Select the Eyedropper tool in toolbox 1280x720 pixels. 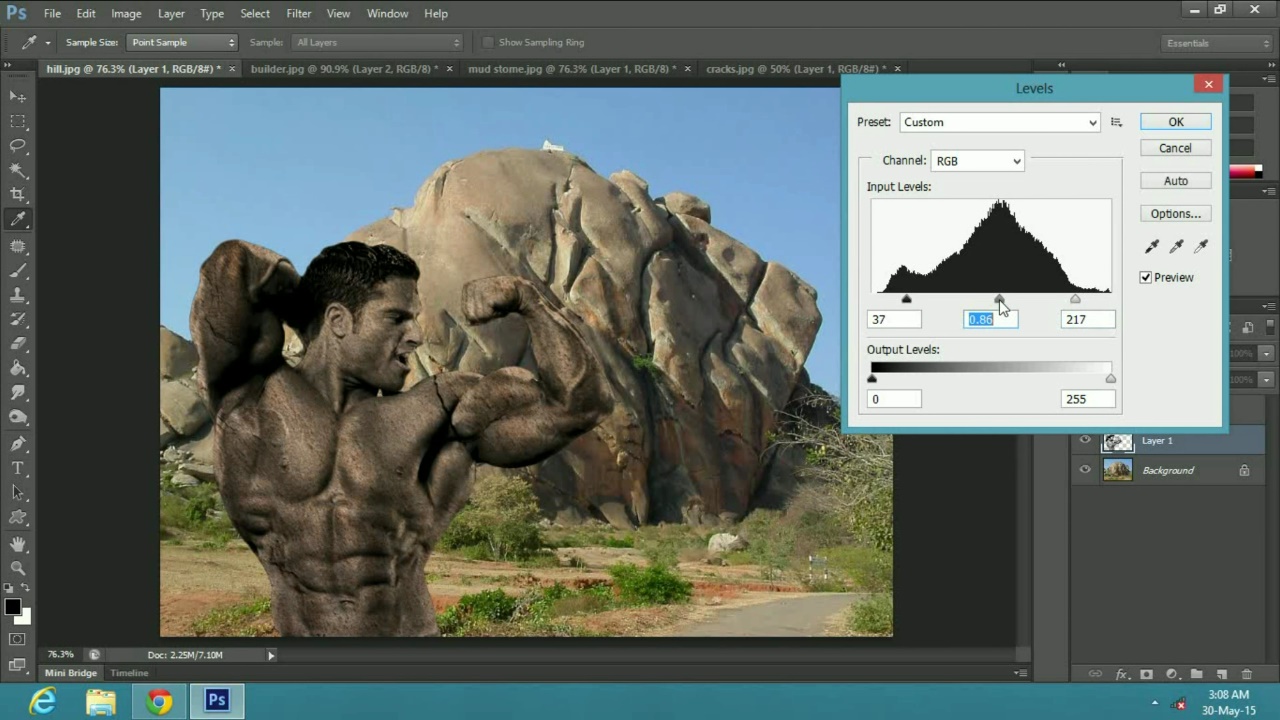click(x=18, y=220)
